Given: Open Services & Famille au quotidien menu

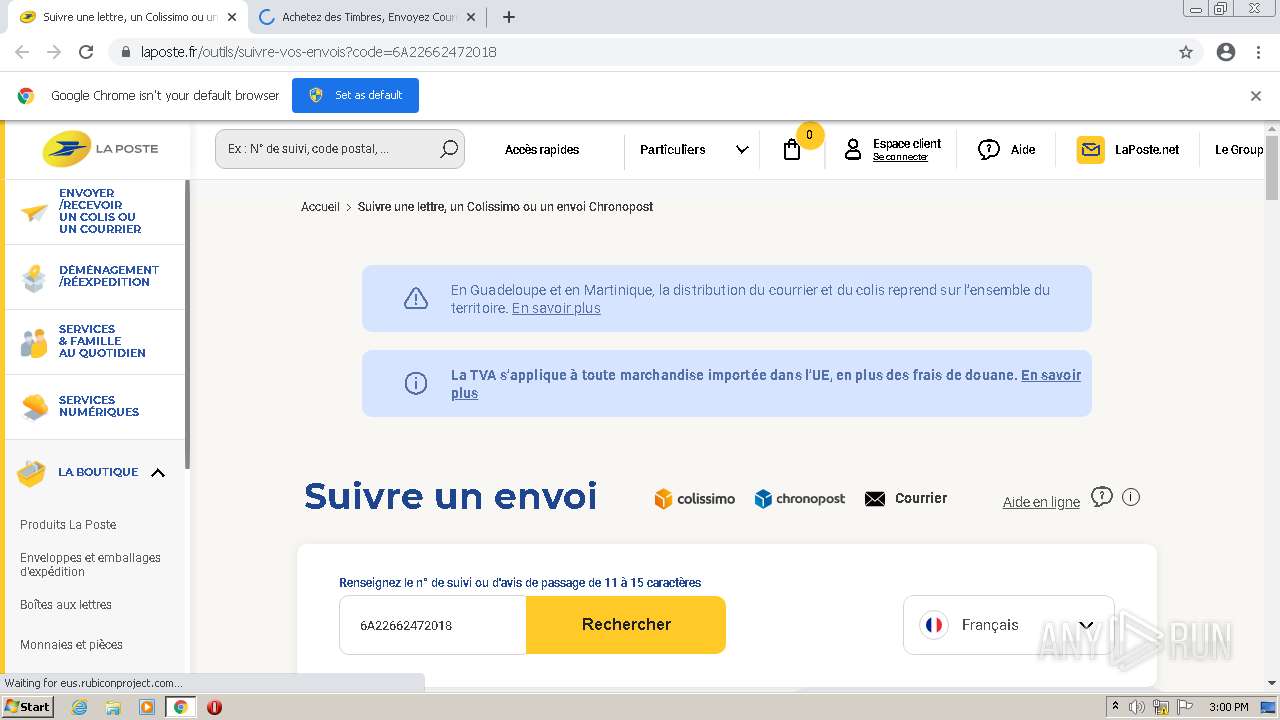Looking at the screenshot, I should [95, 342].
